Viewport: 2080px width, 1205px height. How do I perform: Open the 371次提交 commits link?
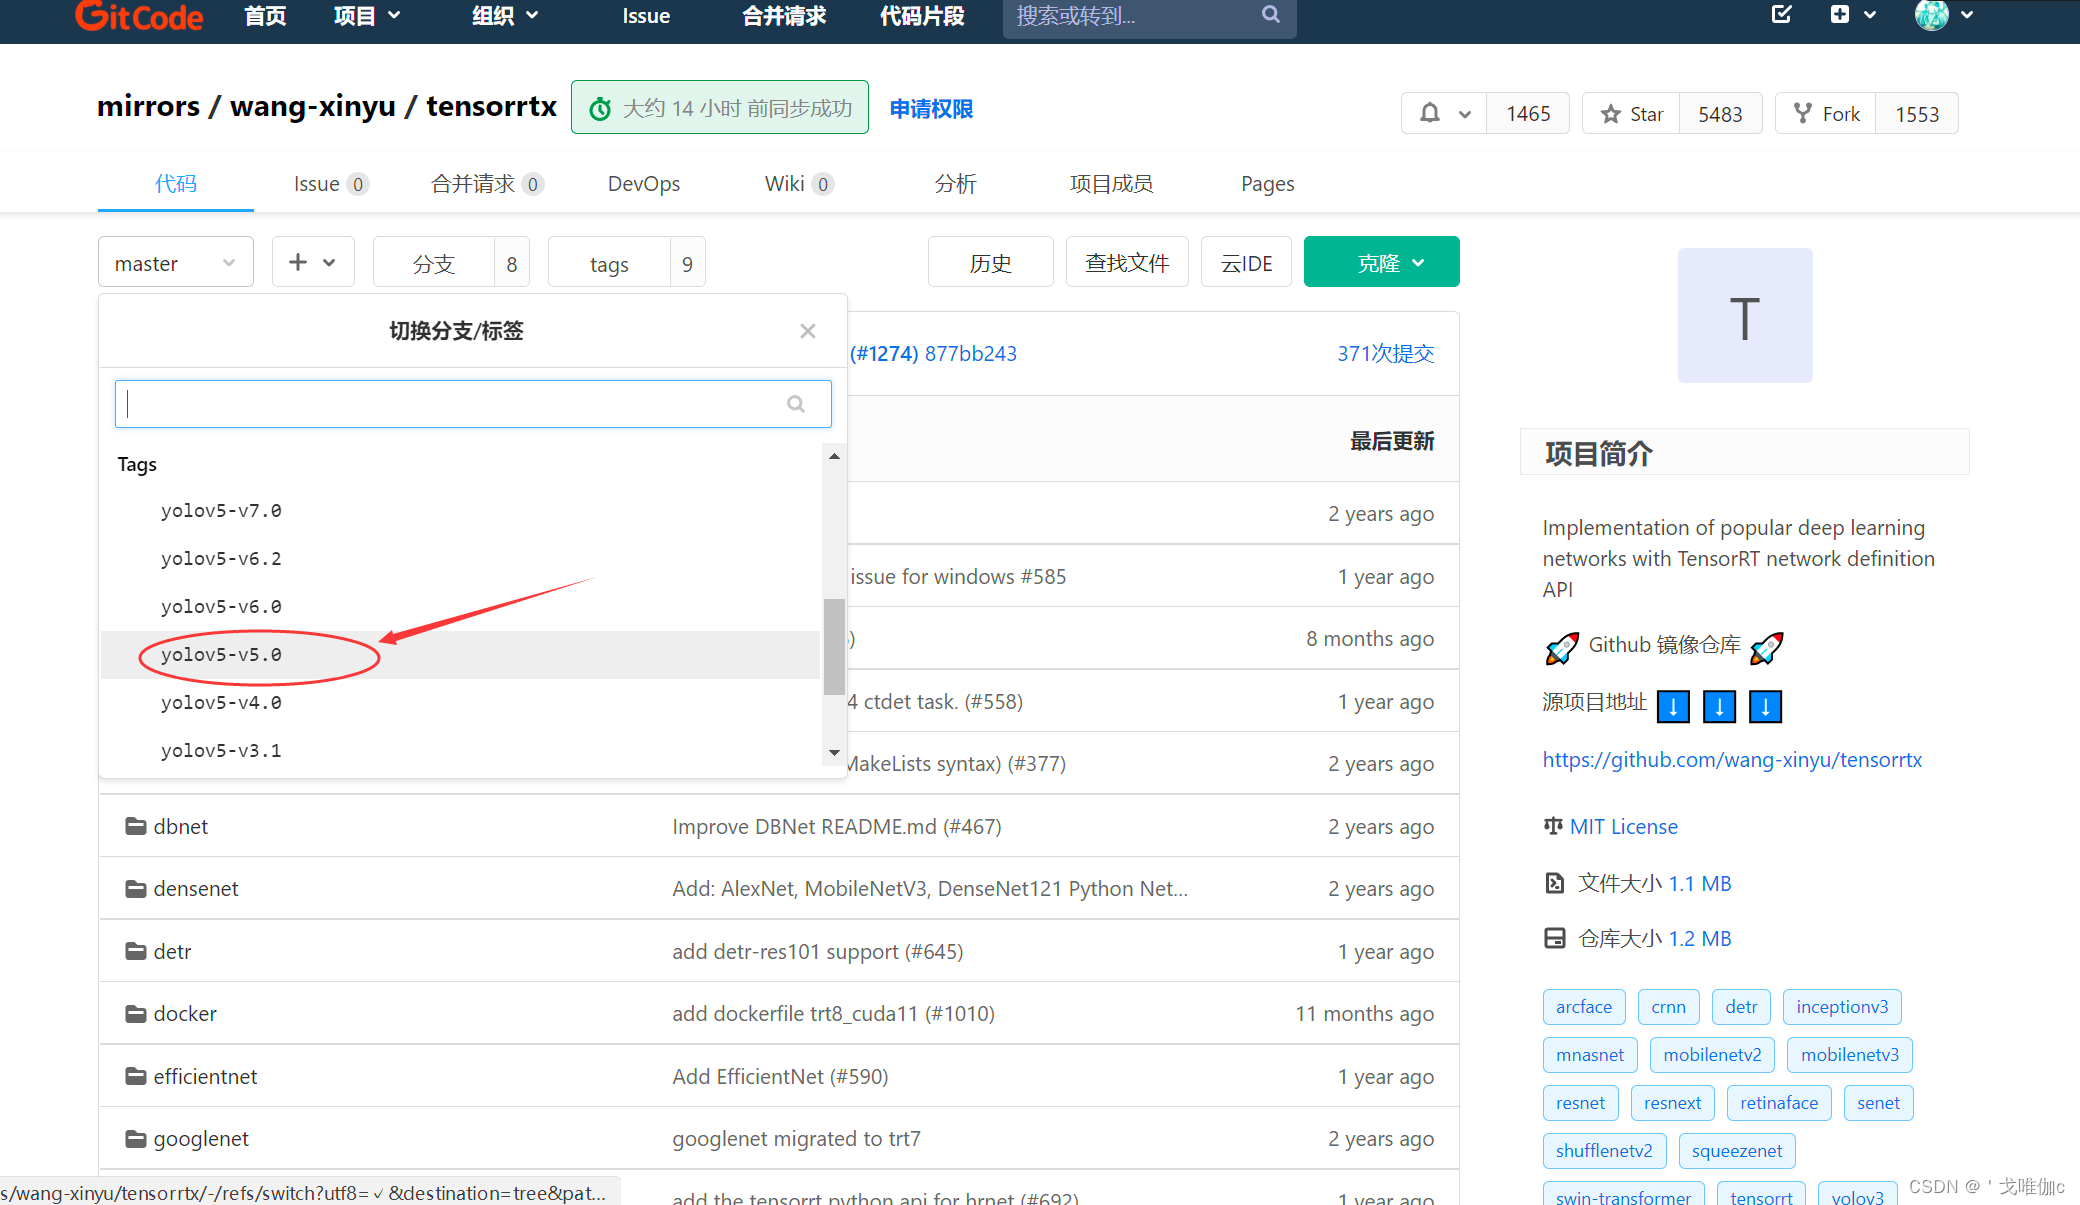pos(1385,354)
